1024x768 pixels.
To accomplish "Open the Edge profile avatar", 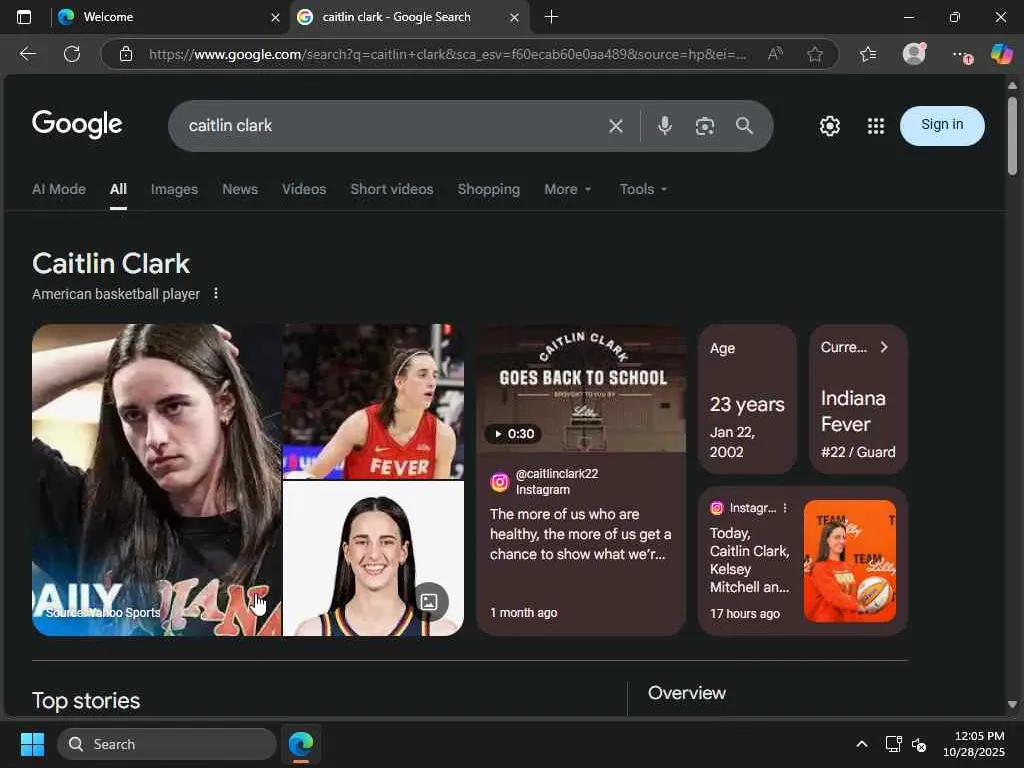I will [914, 54].
